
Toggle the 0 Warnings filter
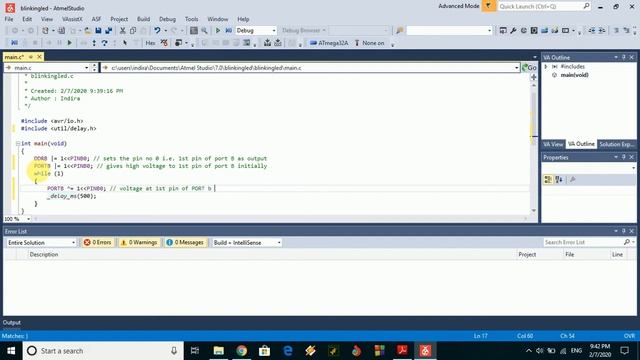139,242
